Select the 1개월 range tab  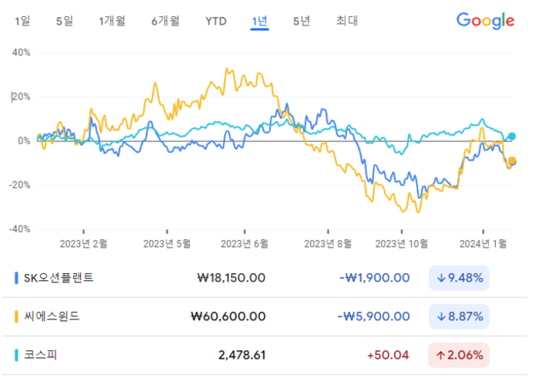[112, 21]
